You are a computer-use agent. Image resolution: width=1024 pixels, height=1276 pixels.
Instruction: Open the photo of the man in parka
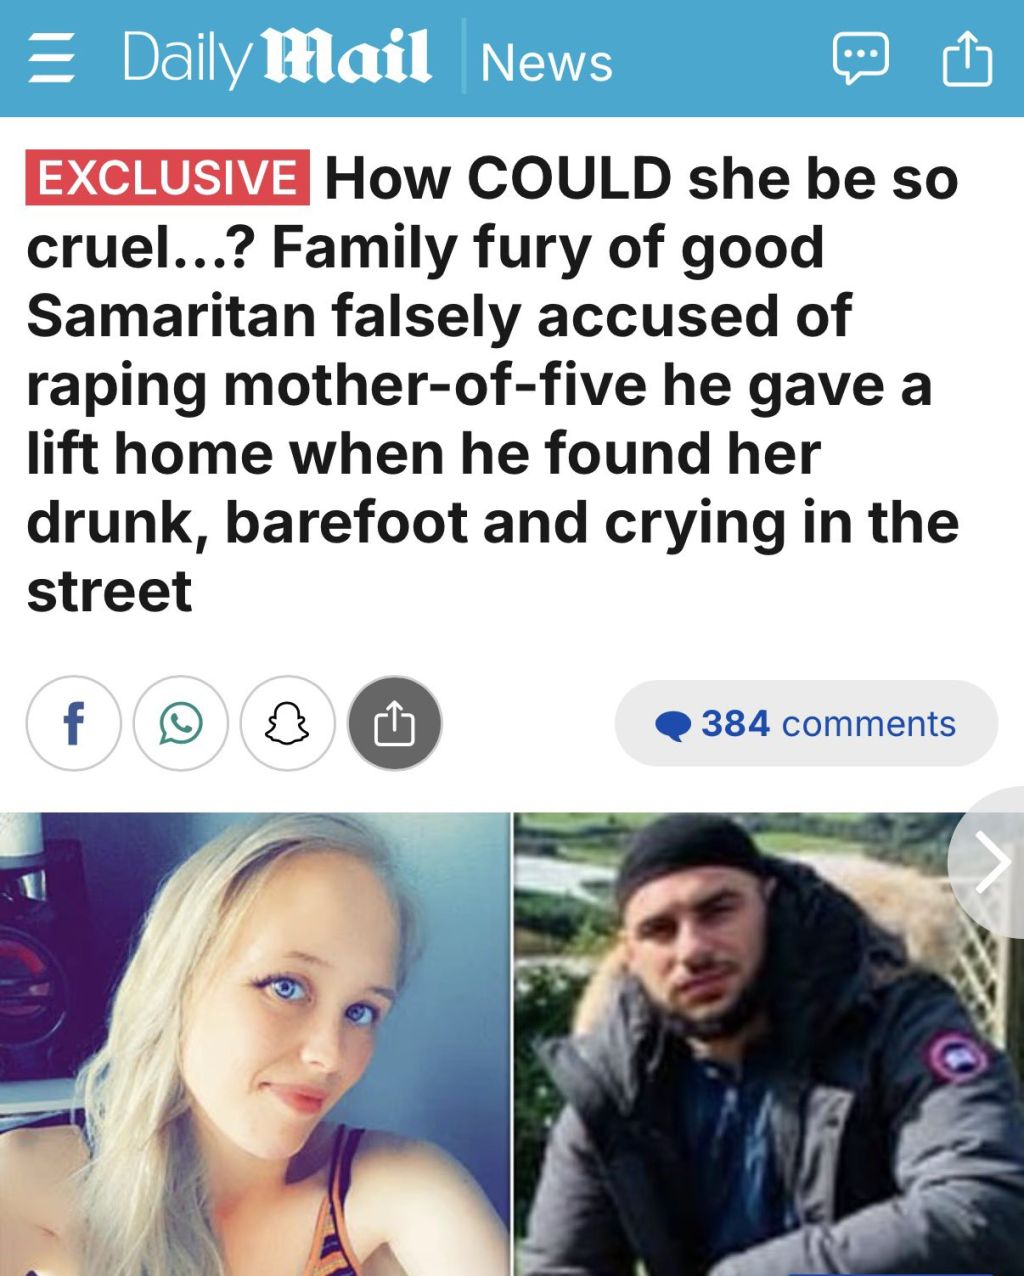(769, 1044)
